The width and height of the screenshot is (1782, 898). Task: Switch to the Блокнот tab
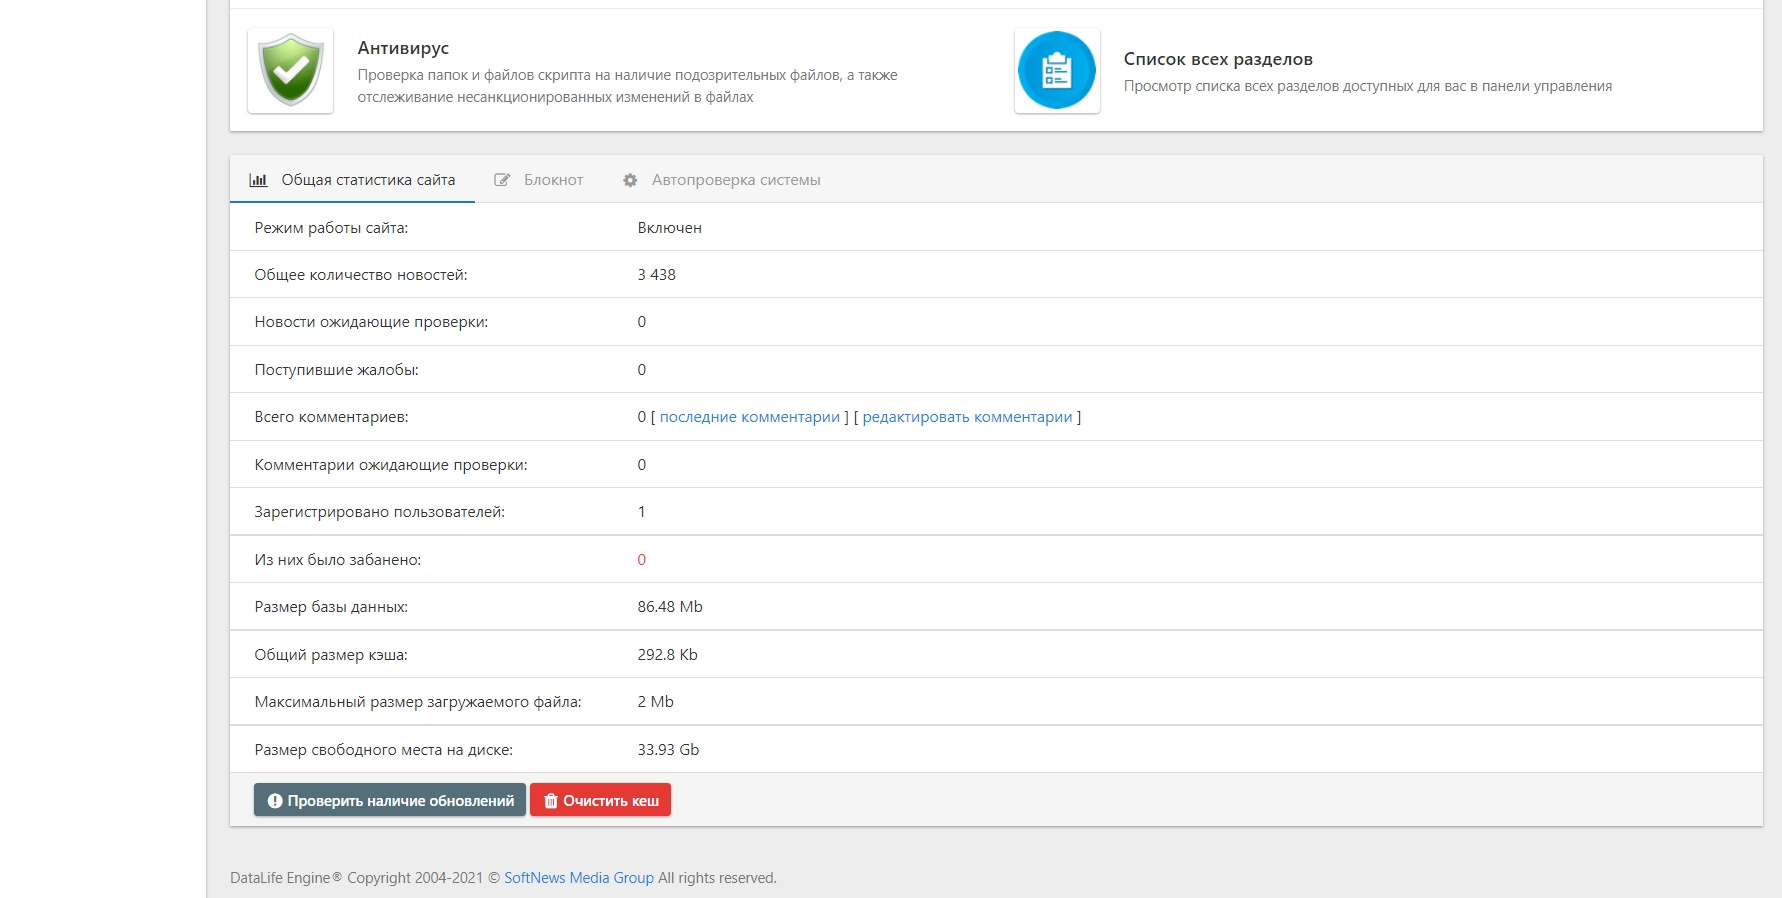point(553,180)
